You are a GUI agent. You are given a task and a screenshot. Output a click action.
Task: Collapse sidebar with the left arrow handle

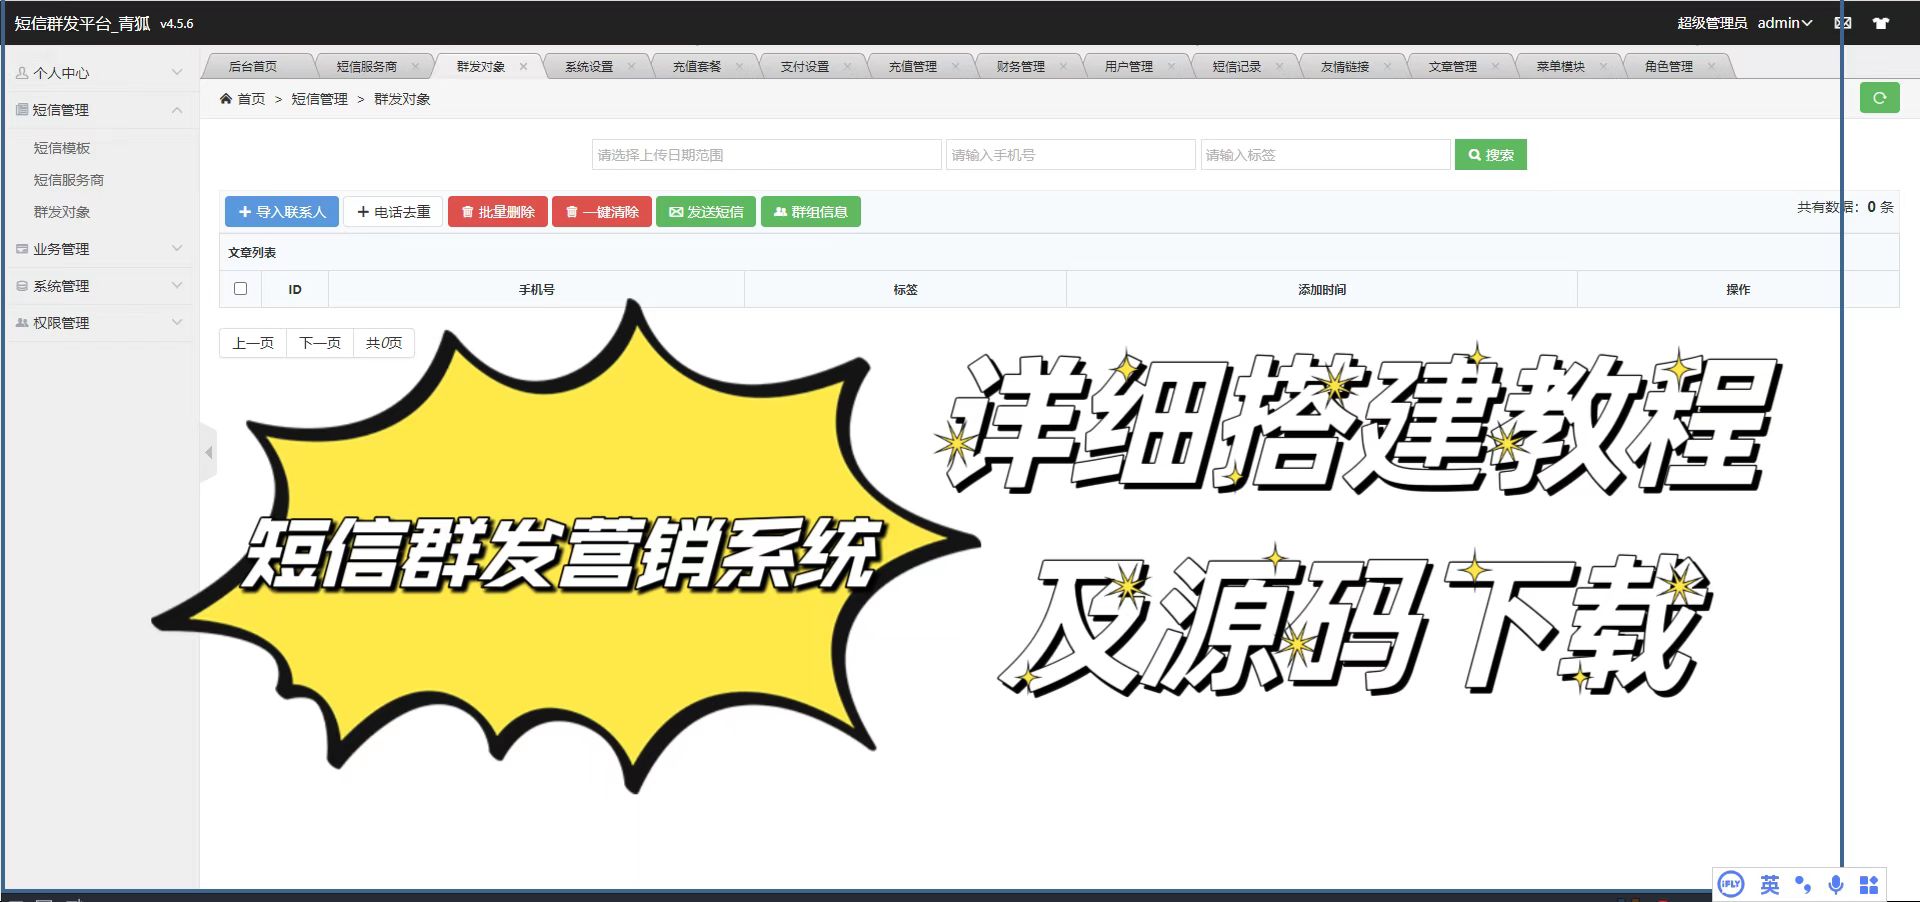click(x=208, y=453)
